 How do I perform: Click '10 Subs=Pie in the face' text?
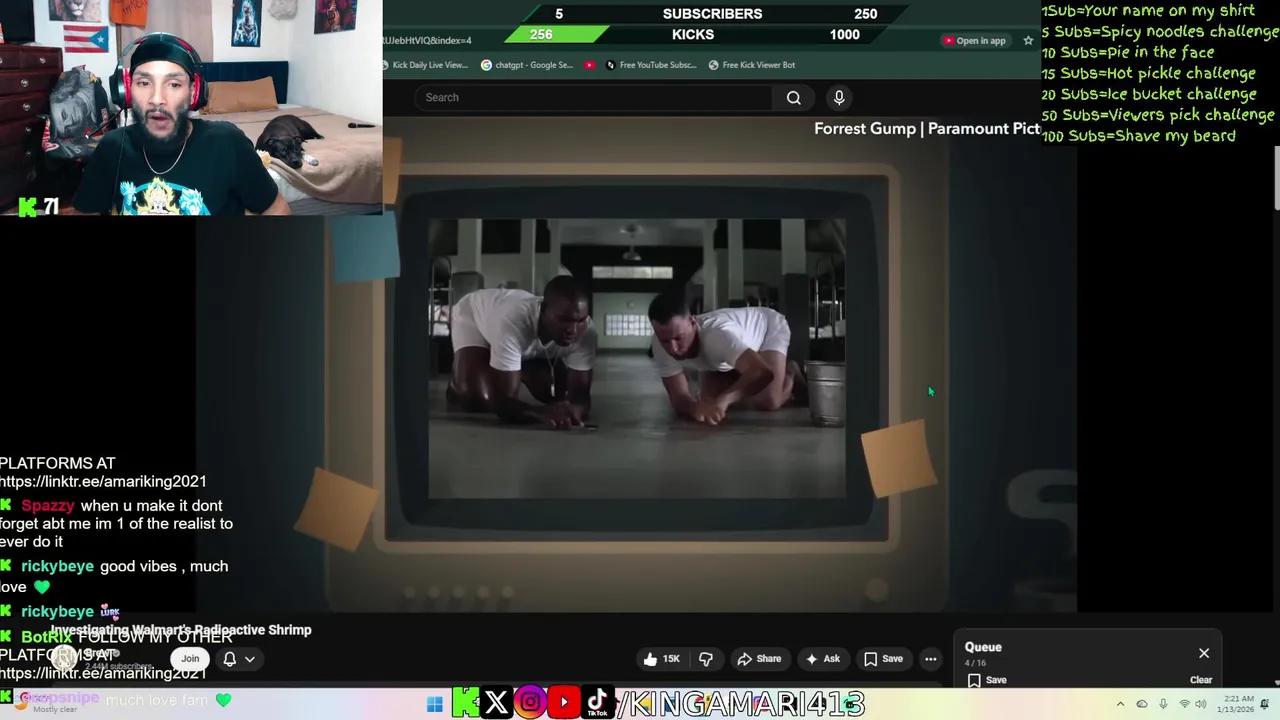(x=1128, y=52)
